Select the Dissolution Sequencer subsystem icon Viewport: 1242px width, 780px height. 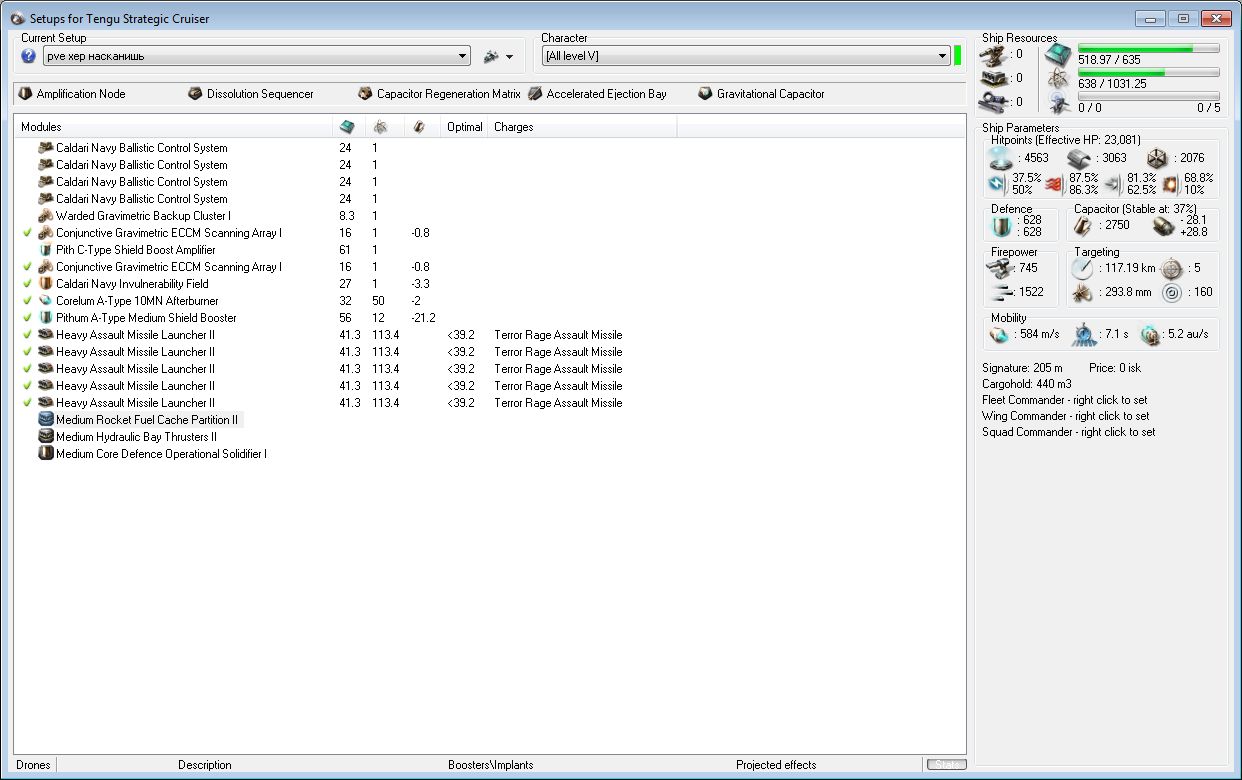[x=195, y=94]
